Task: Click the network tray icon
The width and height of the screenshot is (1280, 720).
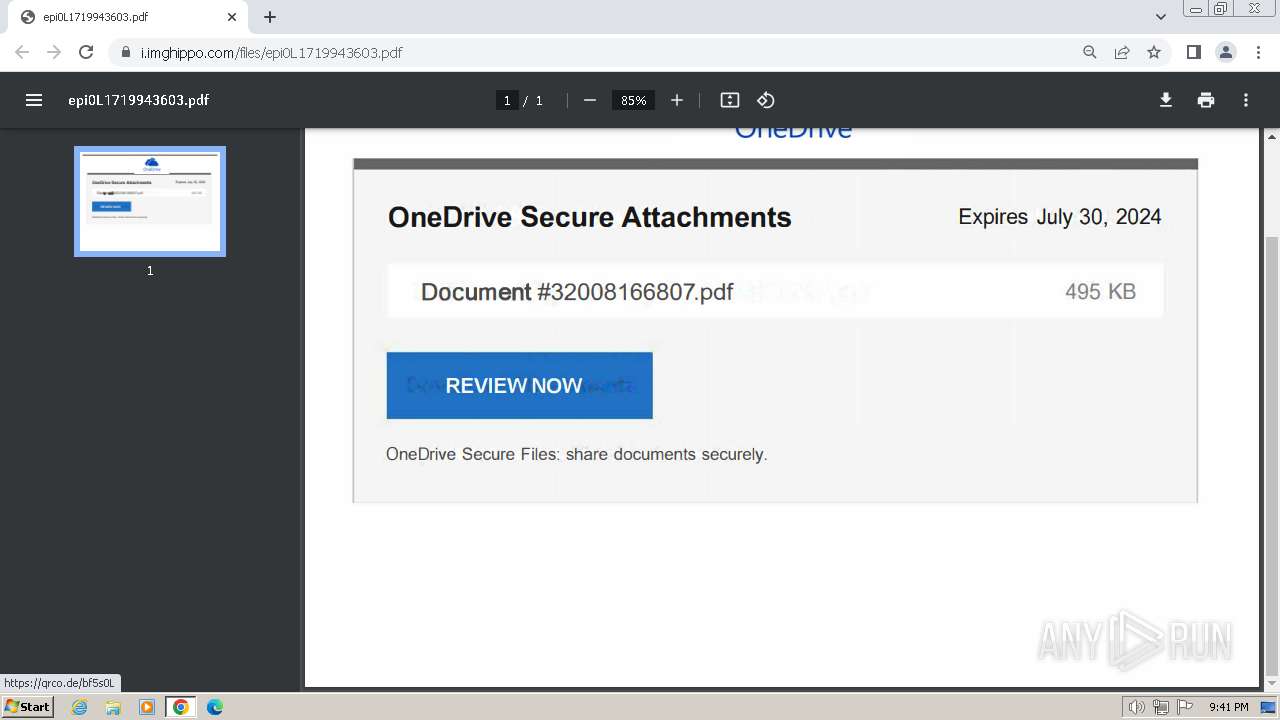Action: [1160, 707]
